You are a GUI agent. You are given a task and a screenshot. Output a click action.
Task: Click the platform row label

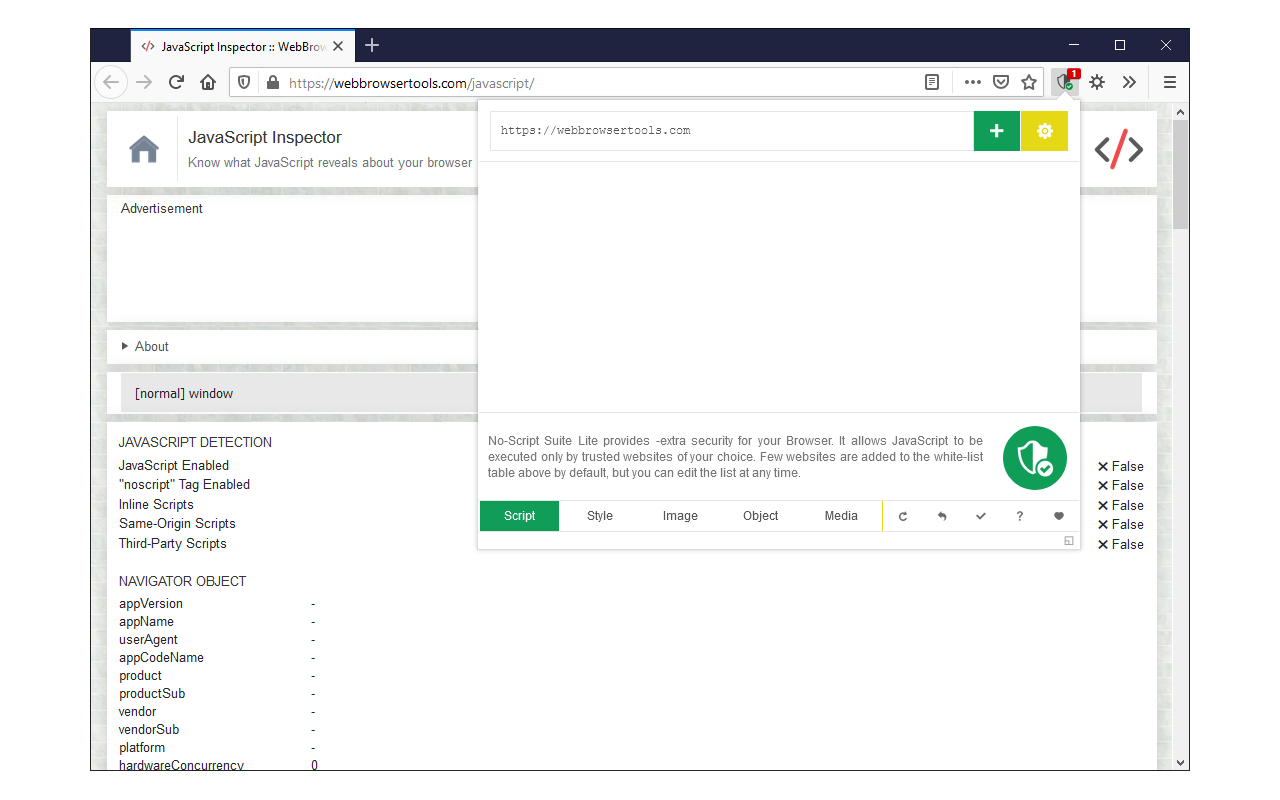[142, 747]
